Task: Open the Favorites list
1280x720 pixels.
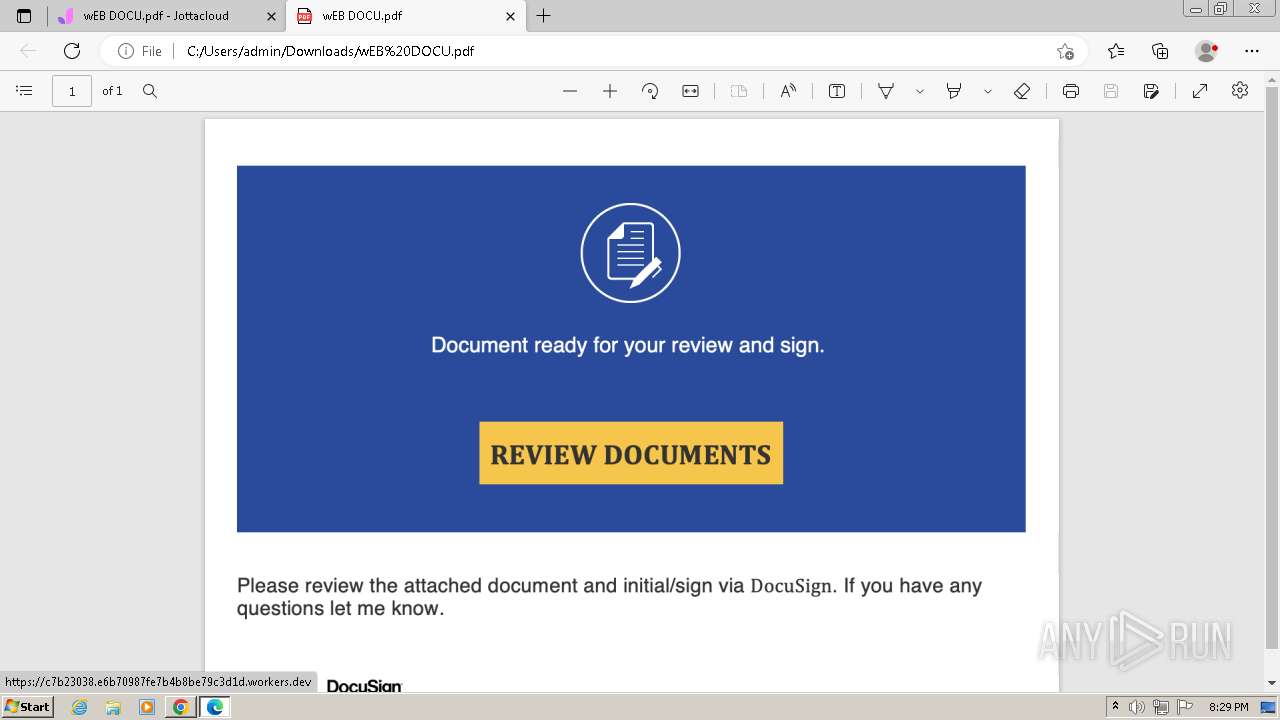Action: point(1116,51)
